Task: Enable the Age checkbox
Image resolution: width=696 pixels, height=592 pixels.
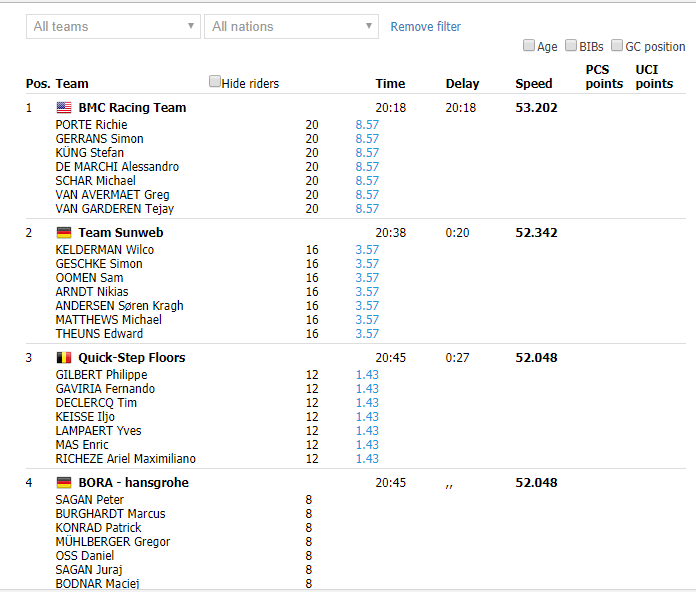Action: [528, 45]
